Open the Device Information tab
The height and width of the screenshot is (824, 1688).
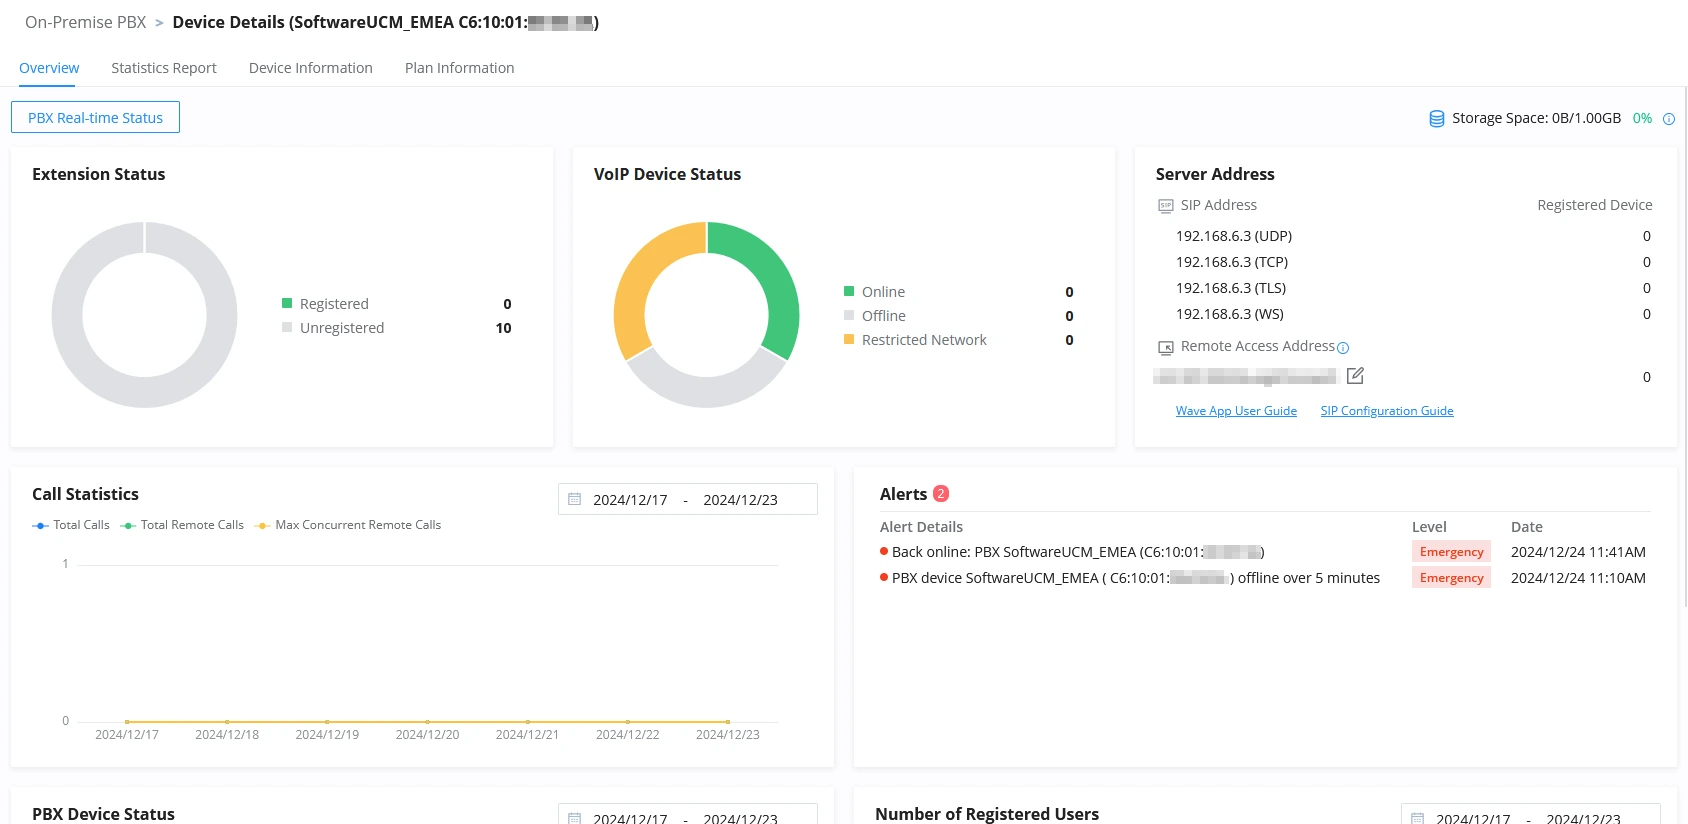[x=311, y=68]
